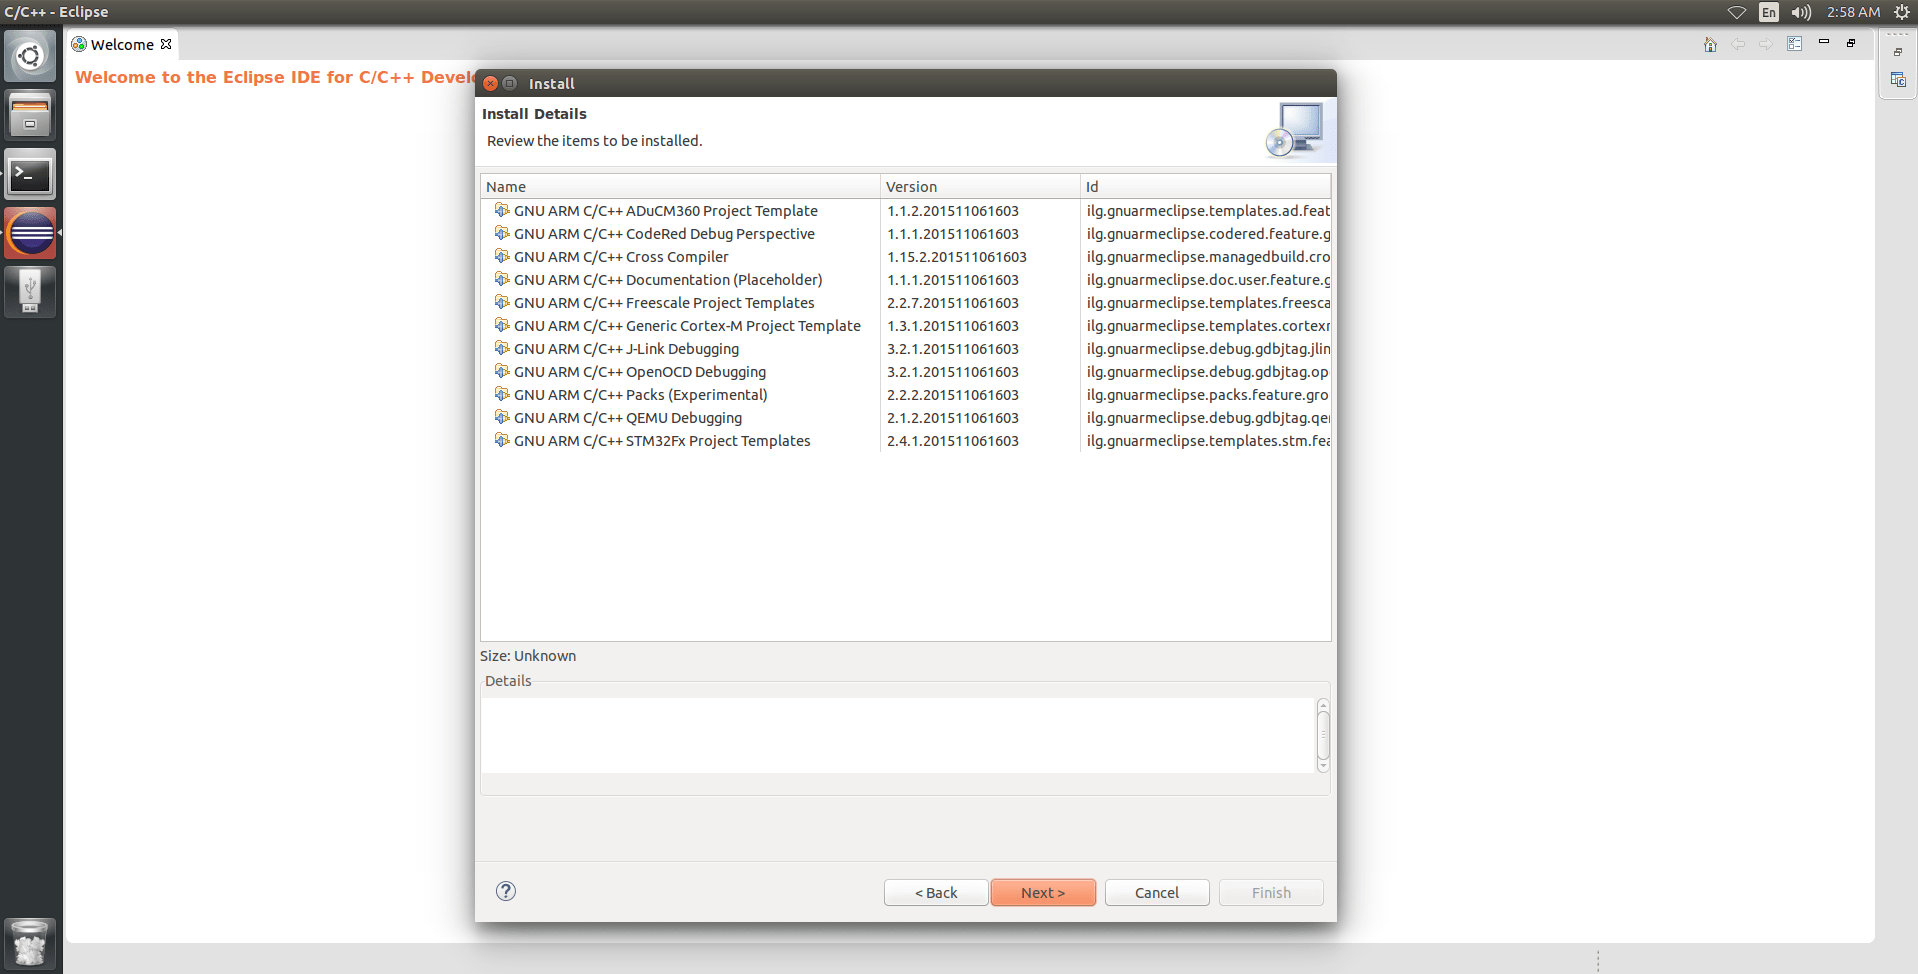Select GNU ARM C/C++ Packs (Experimental)

point(641,395)
